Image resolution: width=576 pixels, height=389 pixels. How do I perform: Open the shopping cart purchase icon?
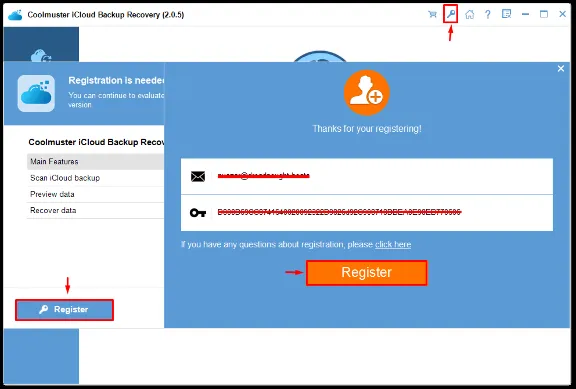432,14
